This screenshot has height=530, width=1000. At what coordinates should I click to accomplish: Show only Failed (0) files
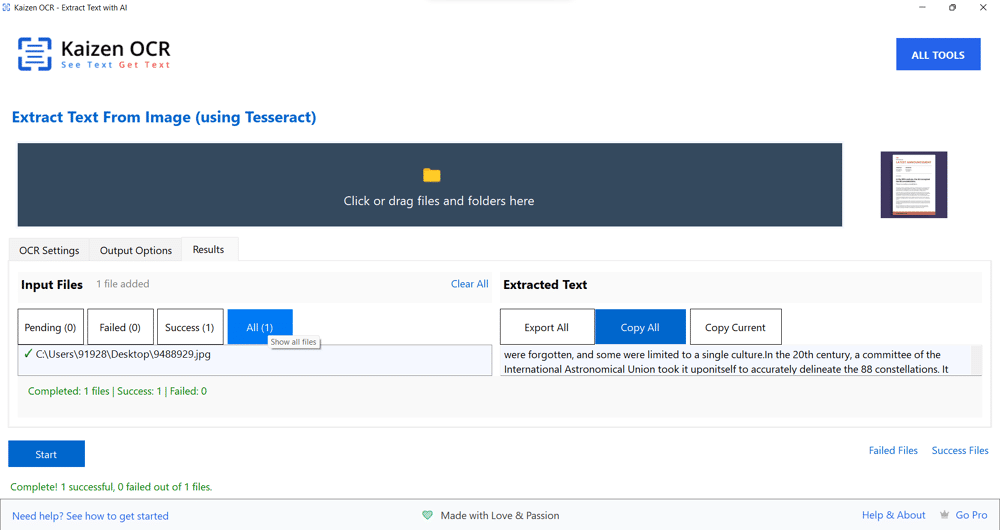(x=120, y=327)
